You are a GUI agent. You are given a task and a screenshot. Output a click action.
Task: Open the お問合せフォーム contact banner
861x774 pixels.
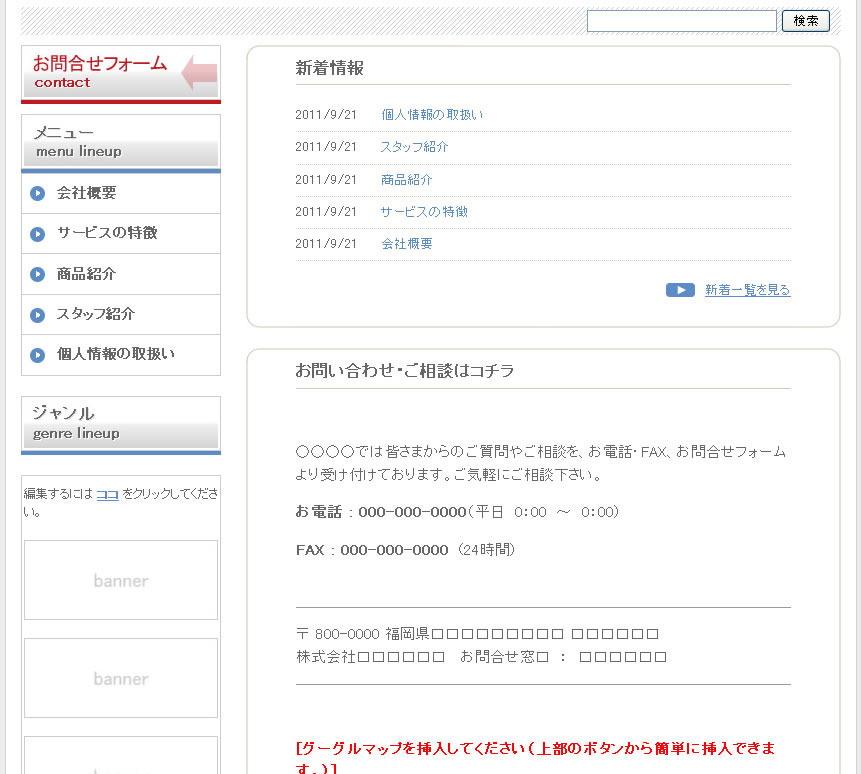[100, 73]
